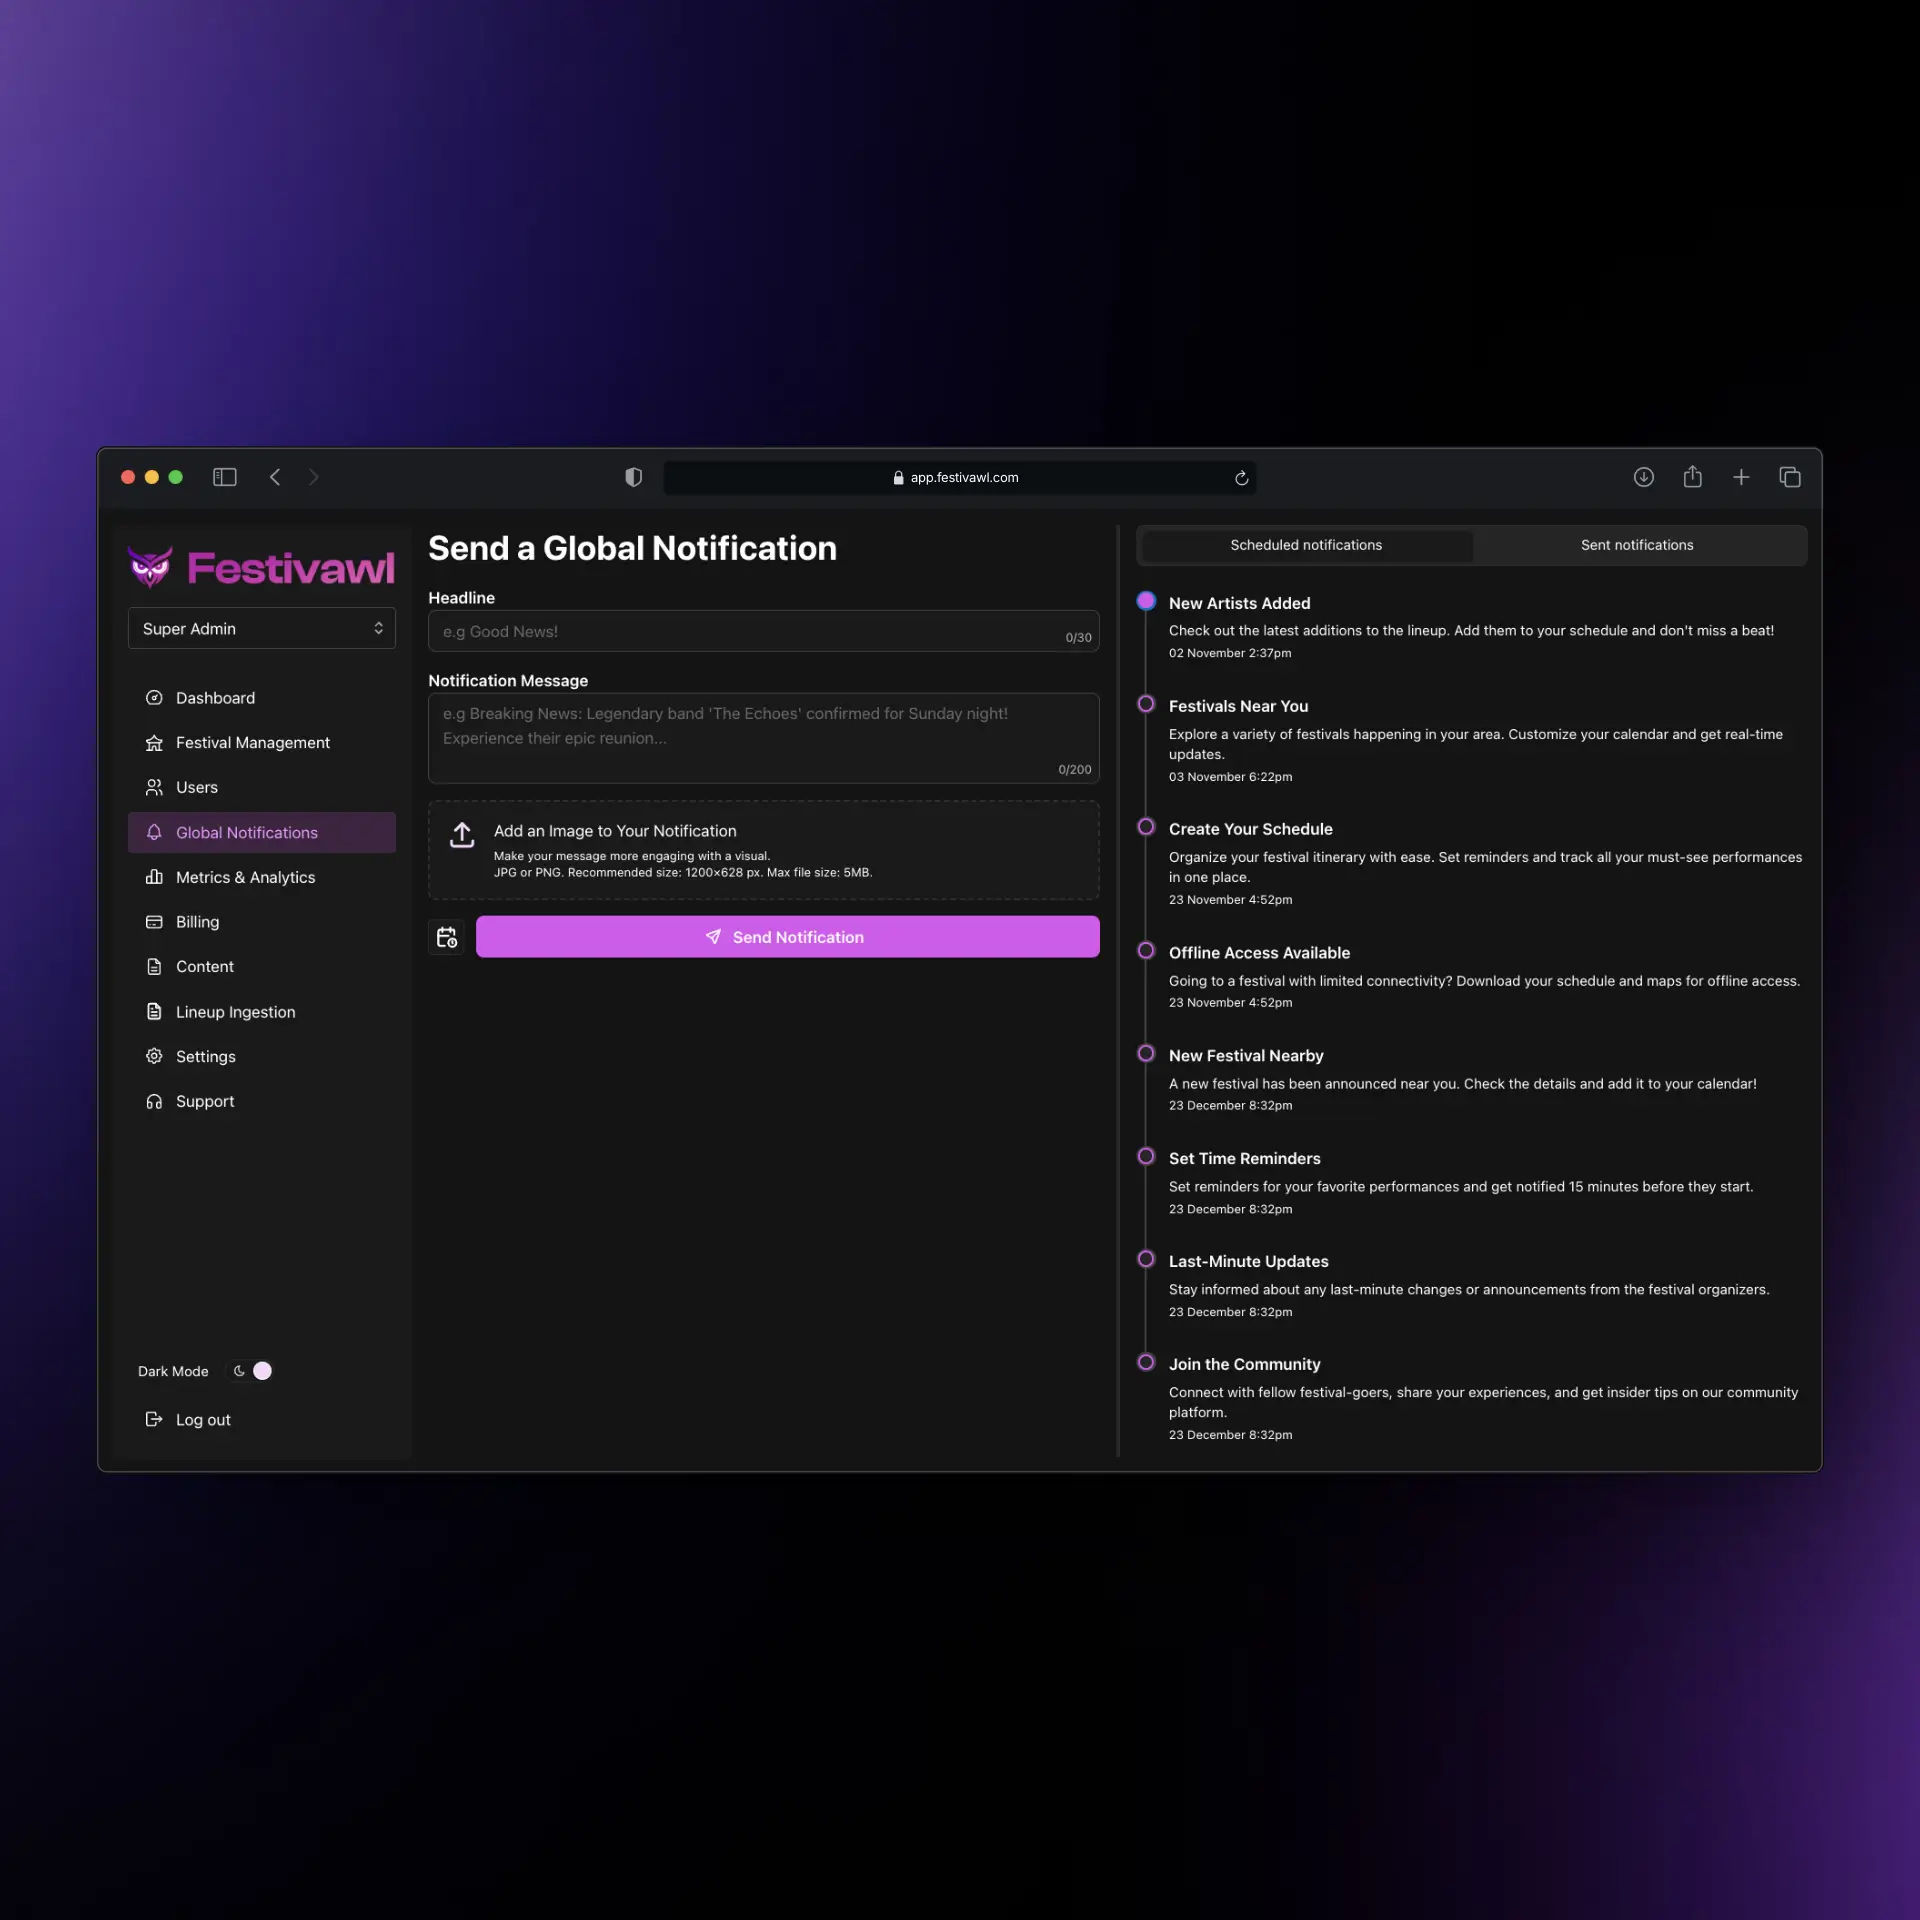Open the Offline Access Available title
Image resolution: width=1920 pixels, height=1920 pixels.
(x=1259, y=953)
